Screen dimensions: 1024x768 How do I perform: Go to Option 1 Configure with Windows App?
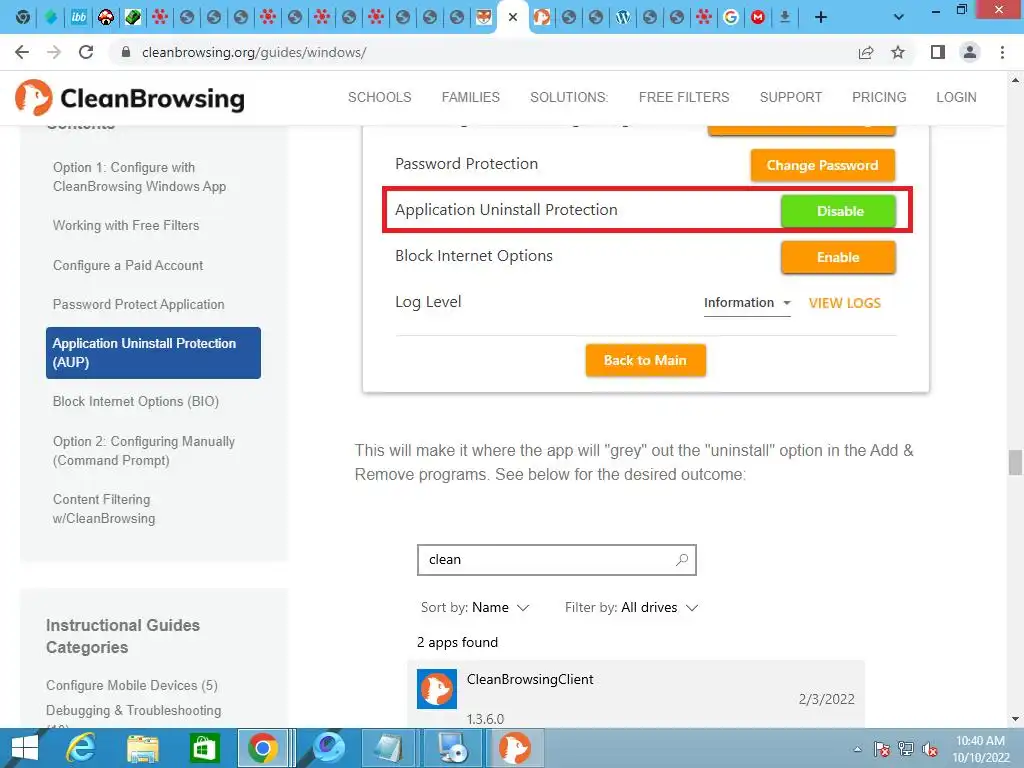(139, 177)
